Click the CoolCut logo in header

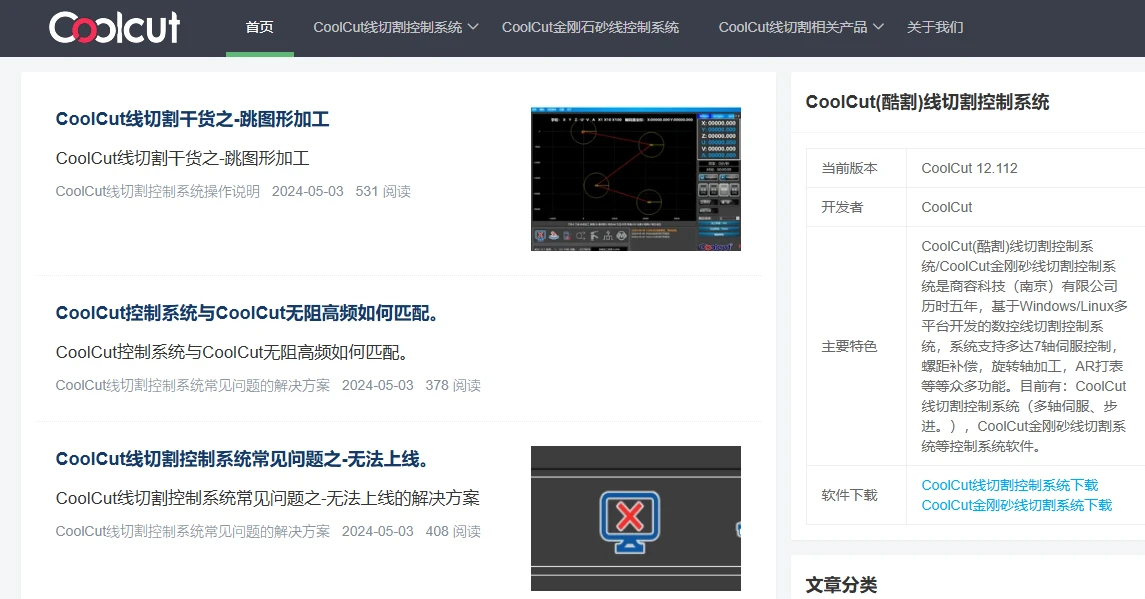click(114, 27)
